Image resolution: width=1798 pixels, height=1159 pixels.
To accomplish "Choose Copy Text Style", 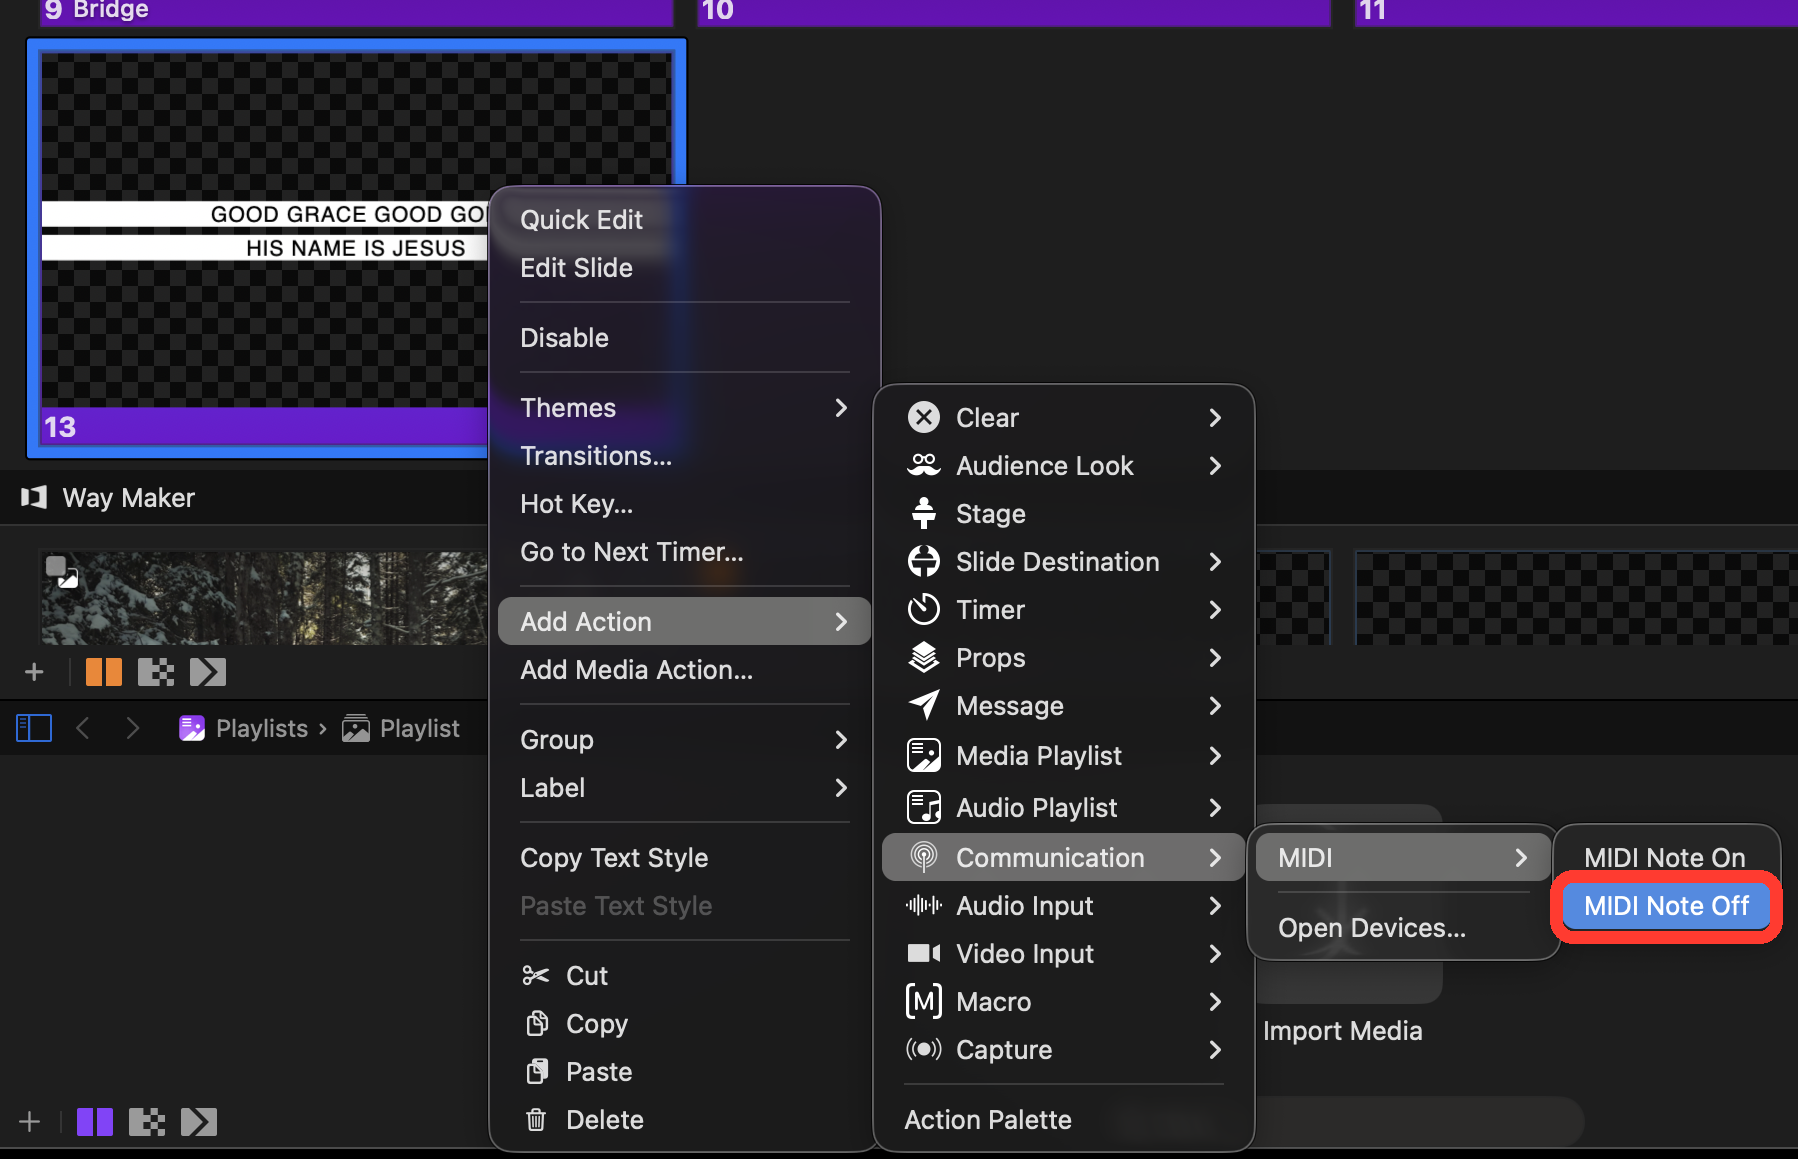I will (x=614, y=858).
